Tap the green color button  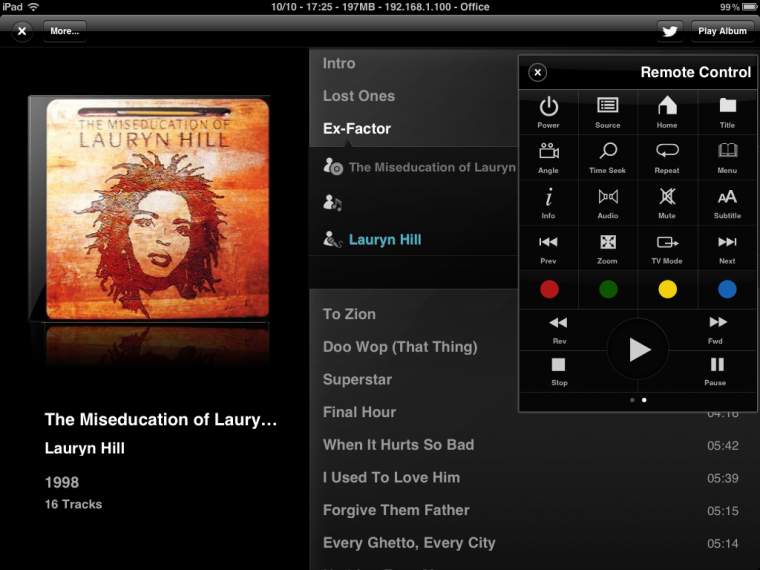coord(608,289)
